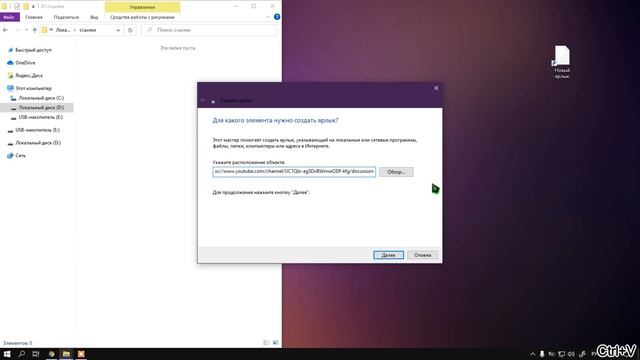Click the quick access toolbar dropdown arrow
This screenshot has height=360, width=640.
tap(33, 7)
